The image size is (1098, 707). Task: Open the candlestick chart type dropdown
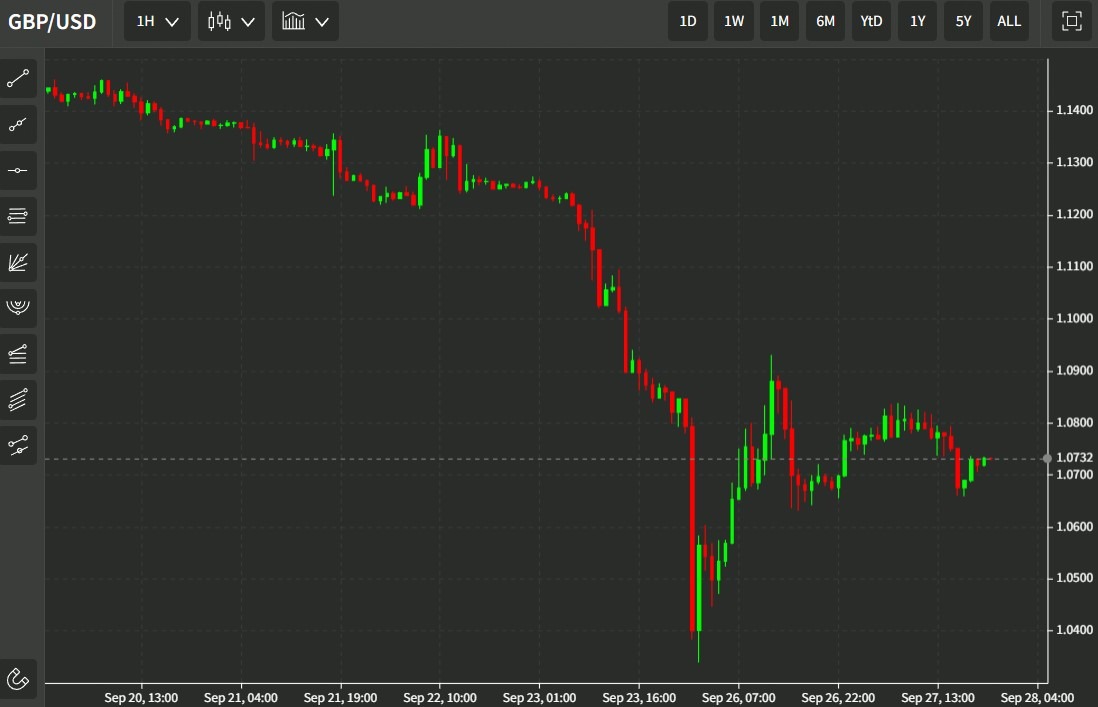[x=231, y=21]
